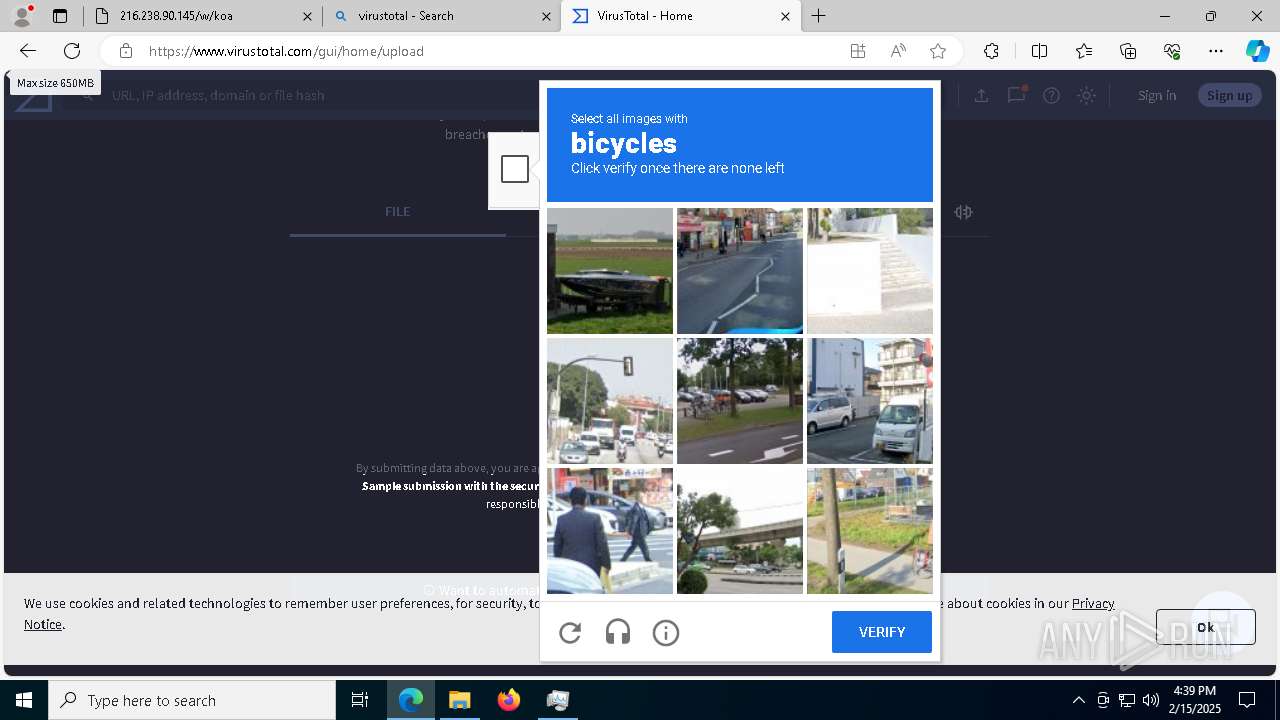This screenshot has width=1280, height=720.
Task: Launch Firefox from the taskbar
Action: coord(509,700)
